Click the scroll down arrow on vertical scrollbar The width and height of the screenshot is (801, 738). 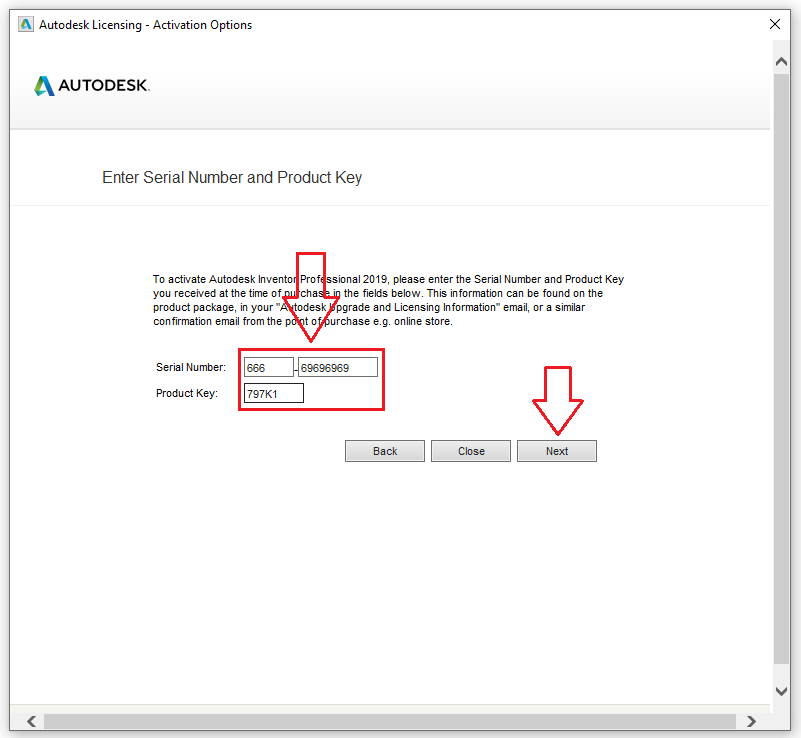[x=782, y=691]
